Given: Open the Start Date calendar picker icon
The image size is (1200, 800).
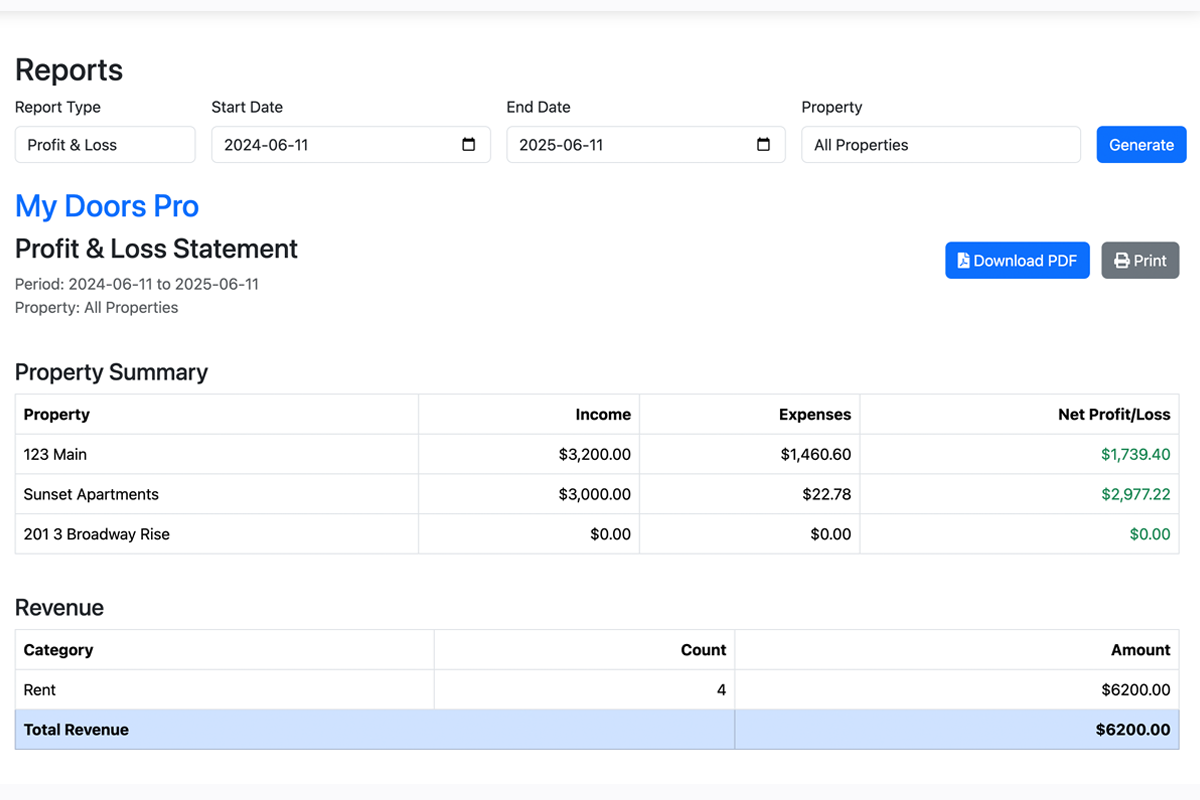Looking at the screenshot, I should (468, 144).
